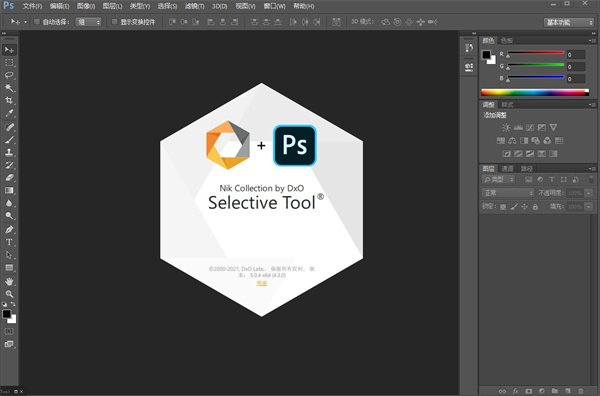Enable the auto-select checkbox
Image resolution: width=600 pixels, height=396 pixels.
(x=37, y=22)
